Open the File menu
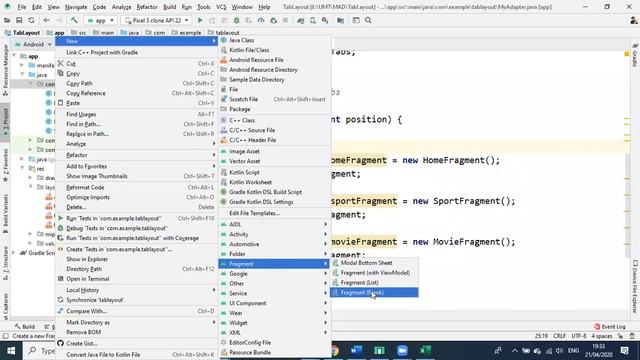Viewport: 640px width, 360px height. (x=22, y=7)
